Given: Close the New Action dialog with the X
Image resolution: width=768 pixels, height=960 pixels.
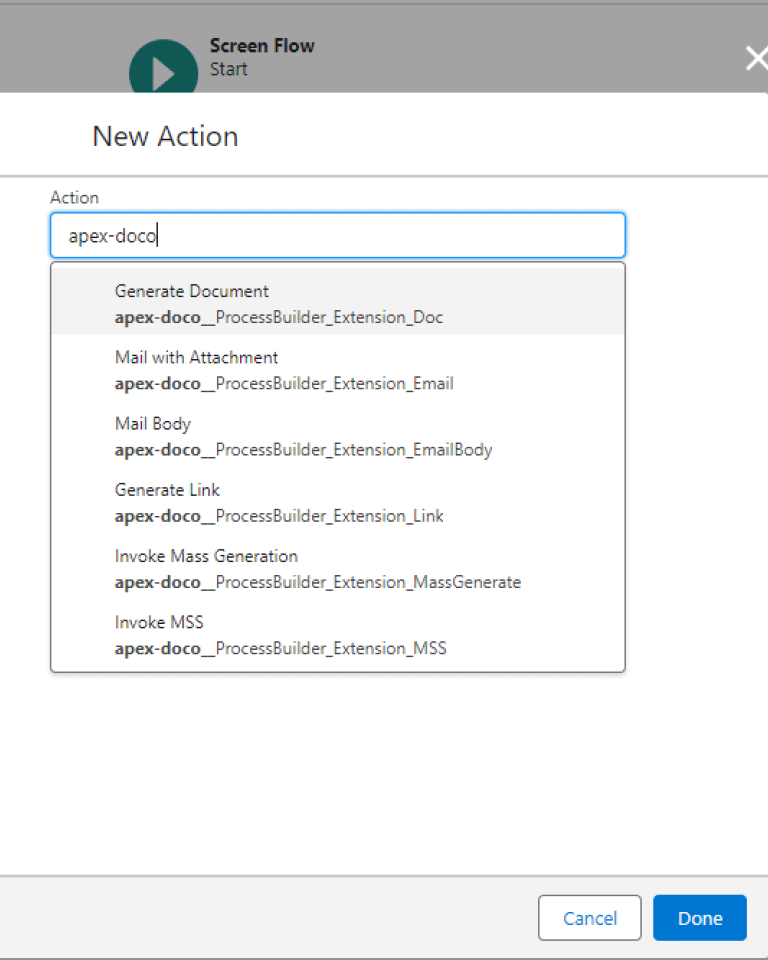Looking at the screenshot, I should [x=756, y=58].
